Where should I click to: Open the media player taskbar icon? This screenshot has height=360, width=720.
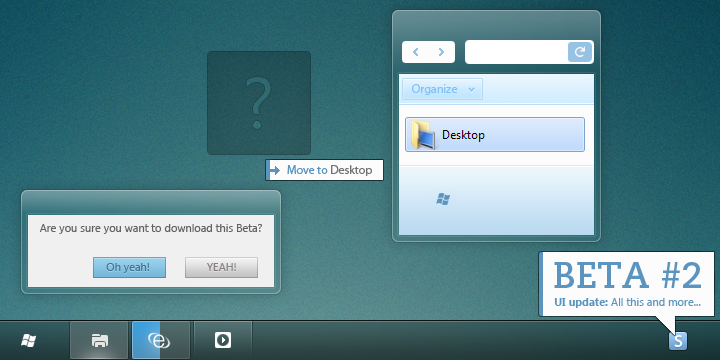[x=223, y=340]
